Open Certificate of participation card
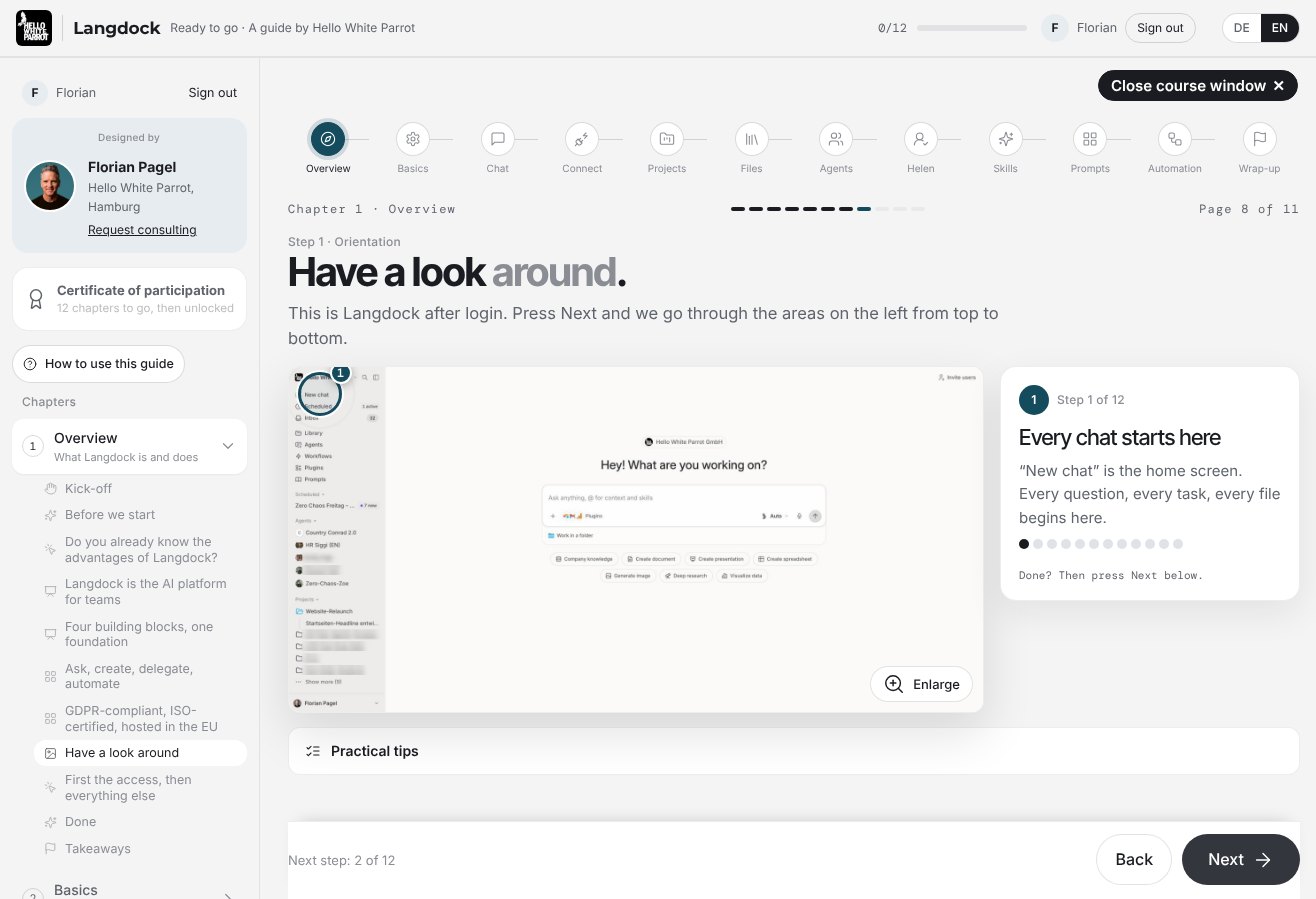 click(129, 299)
